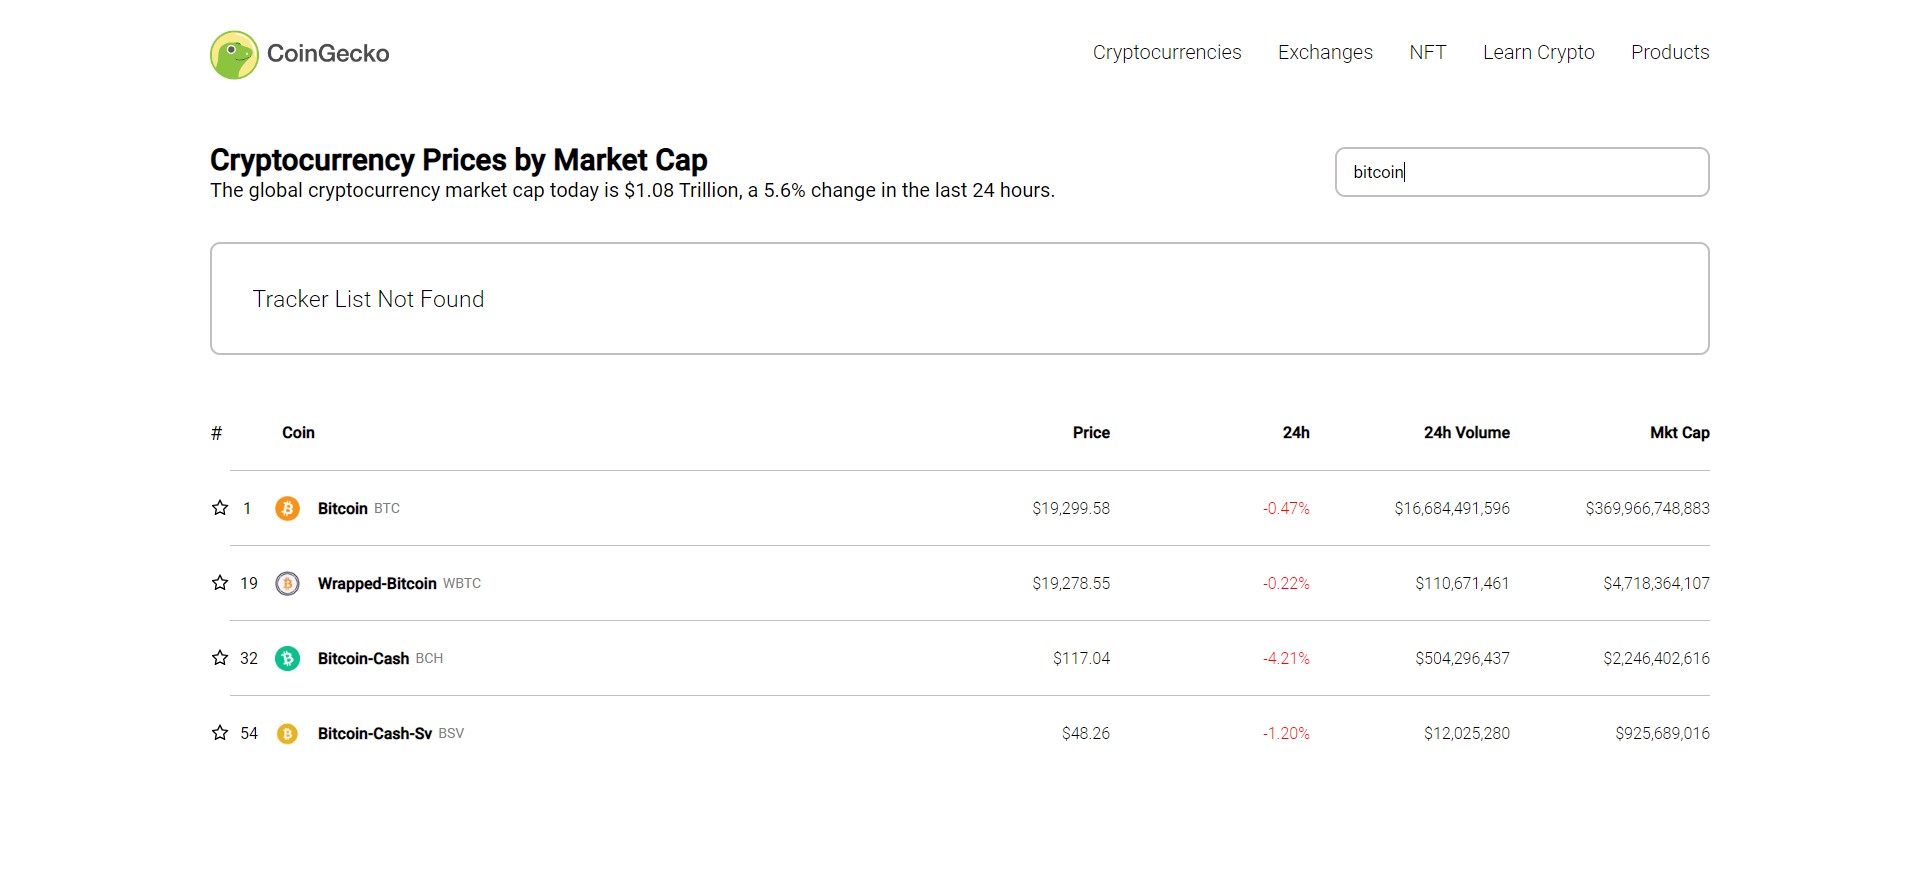Select the NFT navigation item
The image size is (1910, 887).
point(1428,52)
